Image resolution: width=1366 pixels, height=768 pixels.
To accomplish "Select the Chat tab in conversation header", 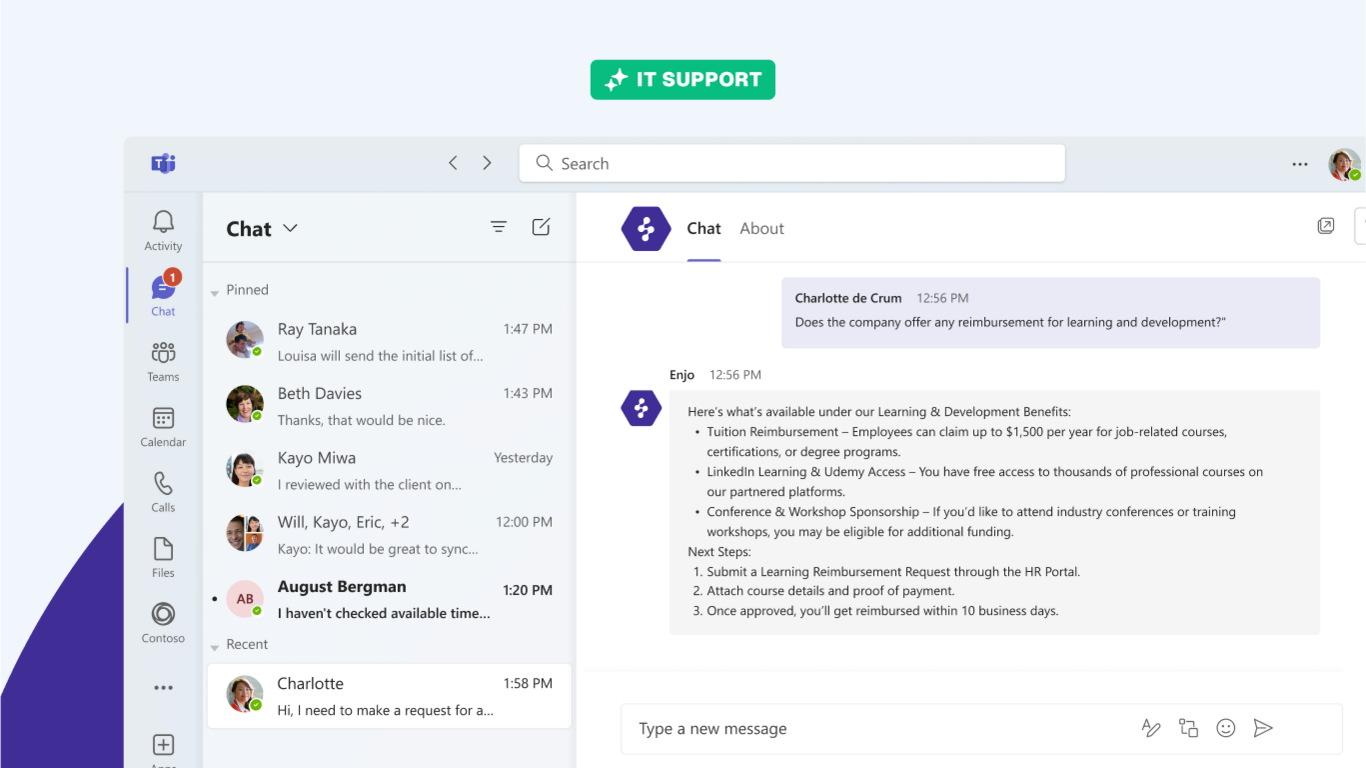I will (x=703, y=228).
